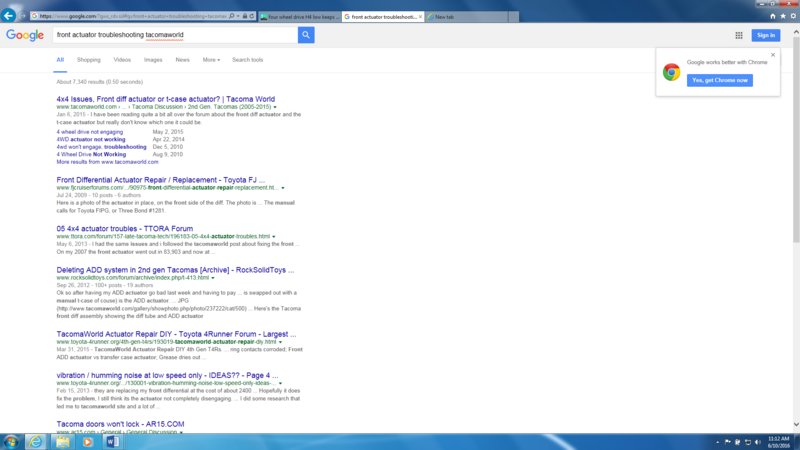800x450 pixels.
Task: Expand the tacomaworld-actuator-repair URL dropdown arrow
Action: pos(280,342)
